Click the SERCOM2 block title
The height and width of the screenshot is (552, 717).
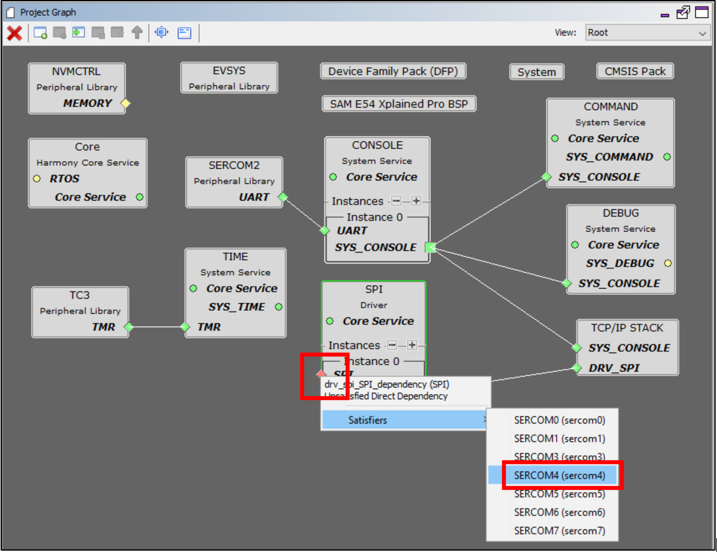coord(234,166)
